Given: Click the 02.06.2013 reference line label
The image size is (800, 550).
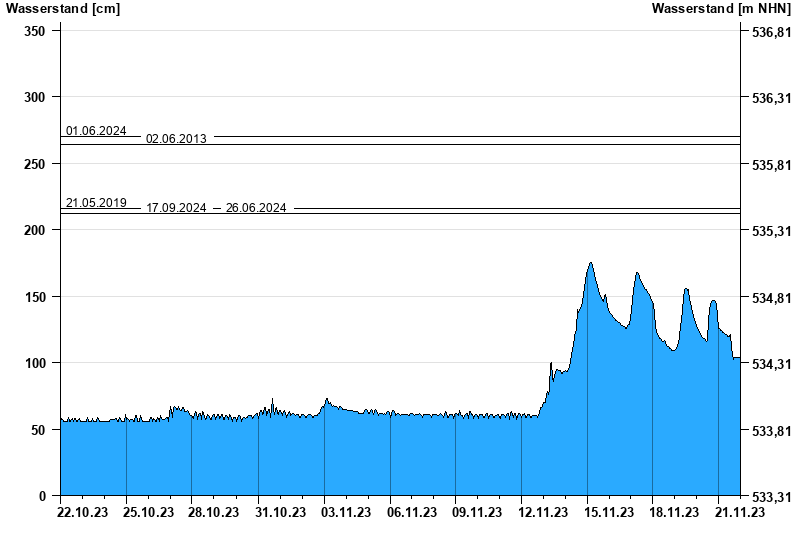Looking at the screenshot, I should click(176, 139).
